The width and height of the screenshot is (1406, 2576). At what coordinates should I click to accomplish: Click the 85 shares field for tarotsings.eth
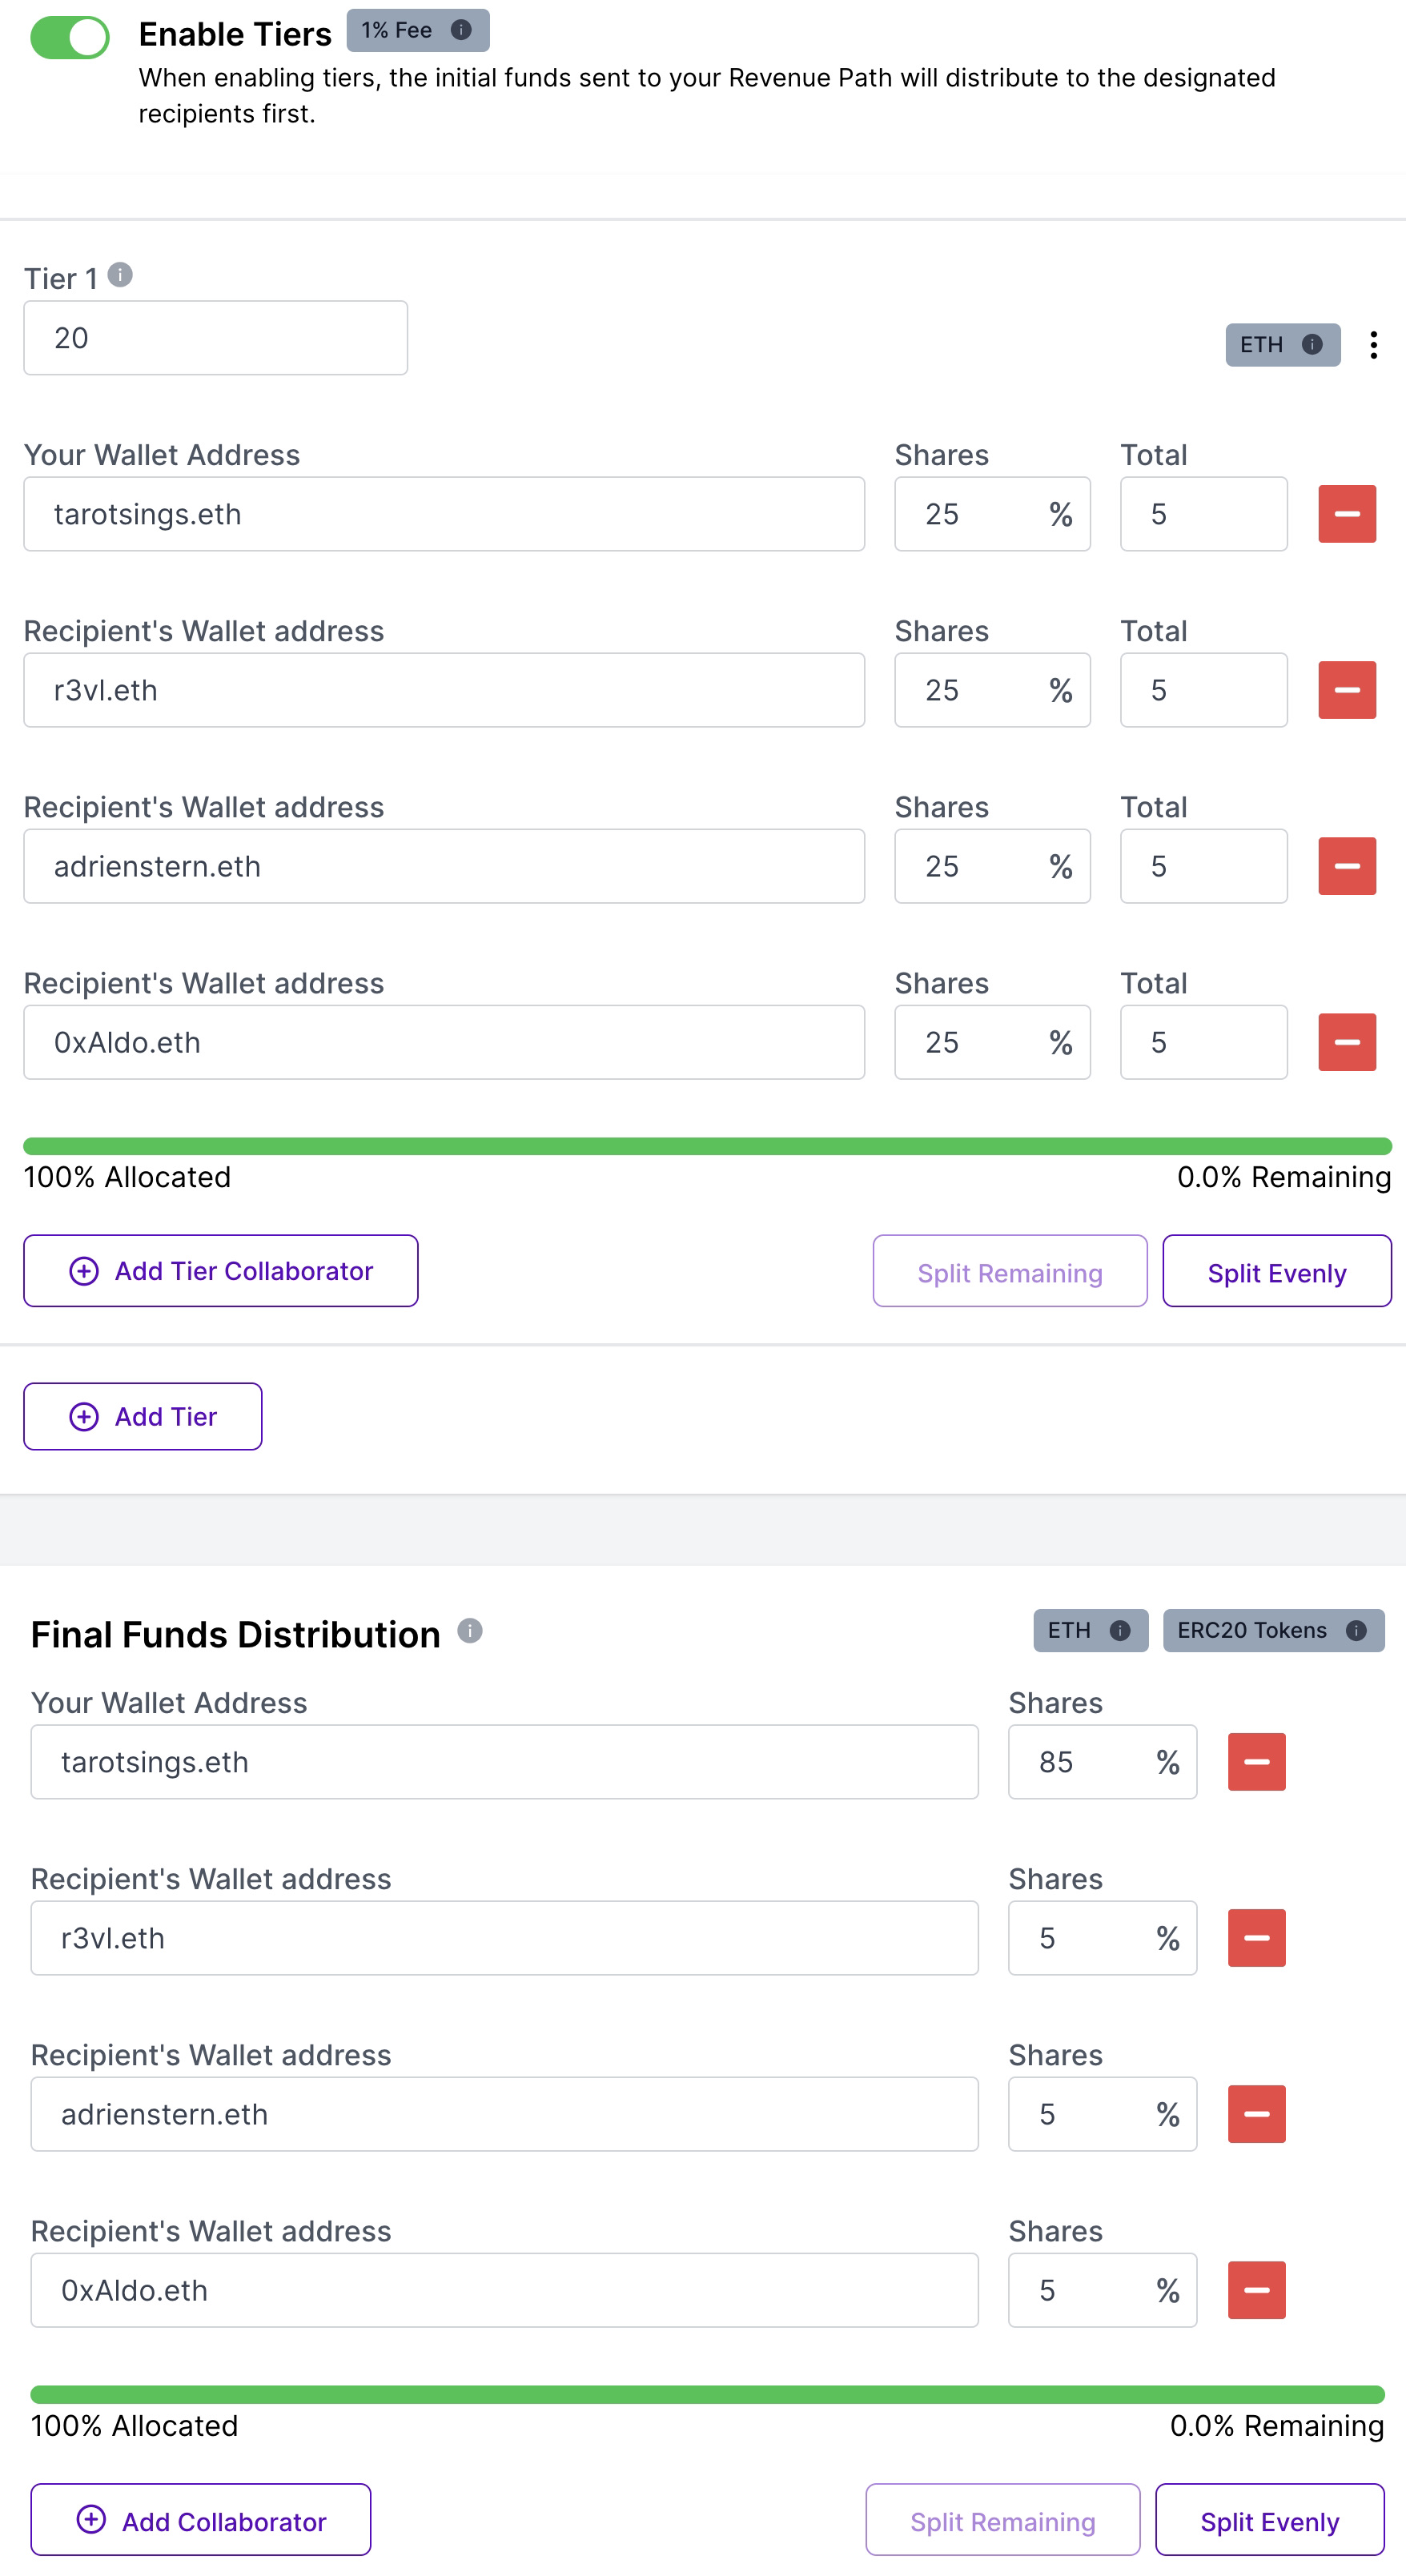[1102, 1762]
